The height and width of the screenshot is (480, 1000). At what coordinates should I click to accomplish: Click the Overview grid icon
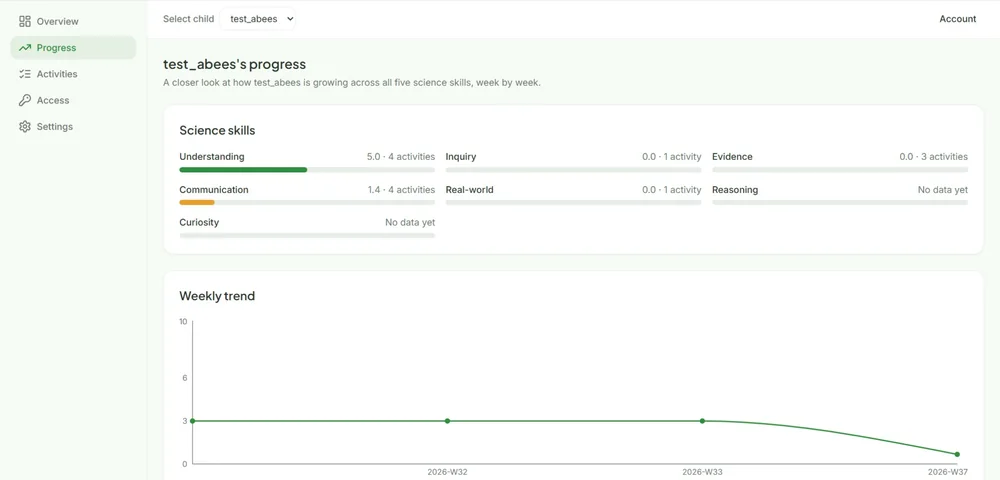point(25,22)
